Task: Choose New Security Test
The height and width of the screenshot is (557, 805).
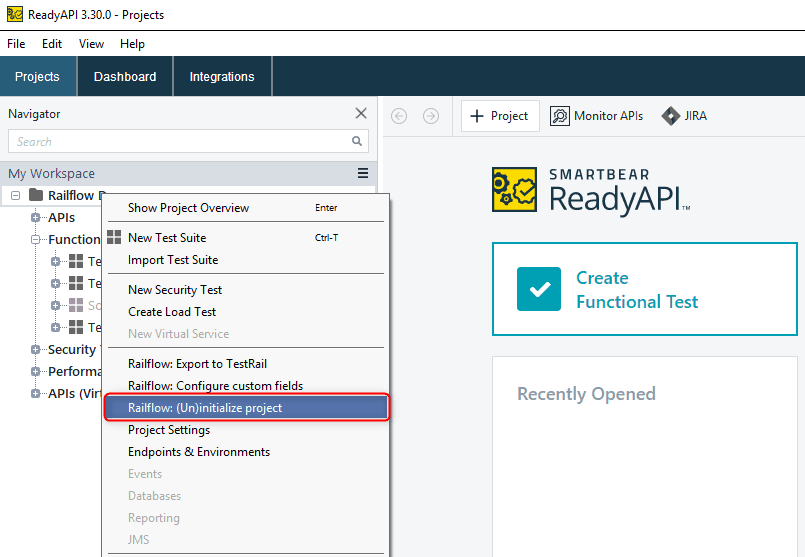Action: tap(245, 290)
